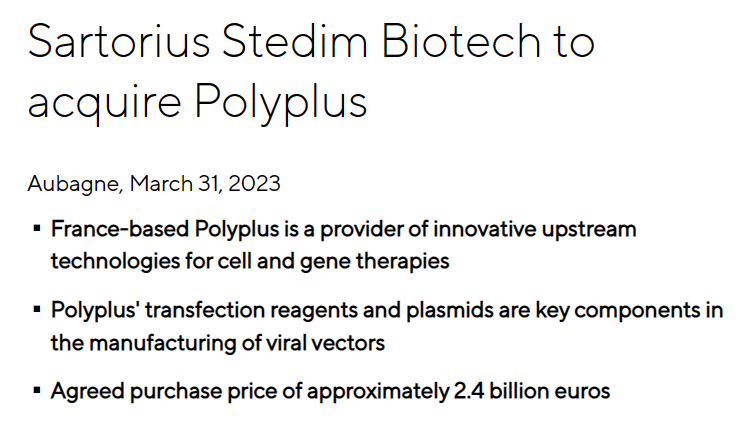Image resolution: width=746 pixels, height=427 pixels.
Task: Click the bullet marker before "Agreed purchase price"
Action: point(36,391)
